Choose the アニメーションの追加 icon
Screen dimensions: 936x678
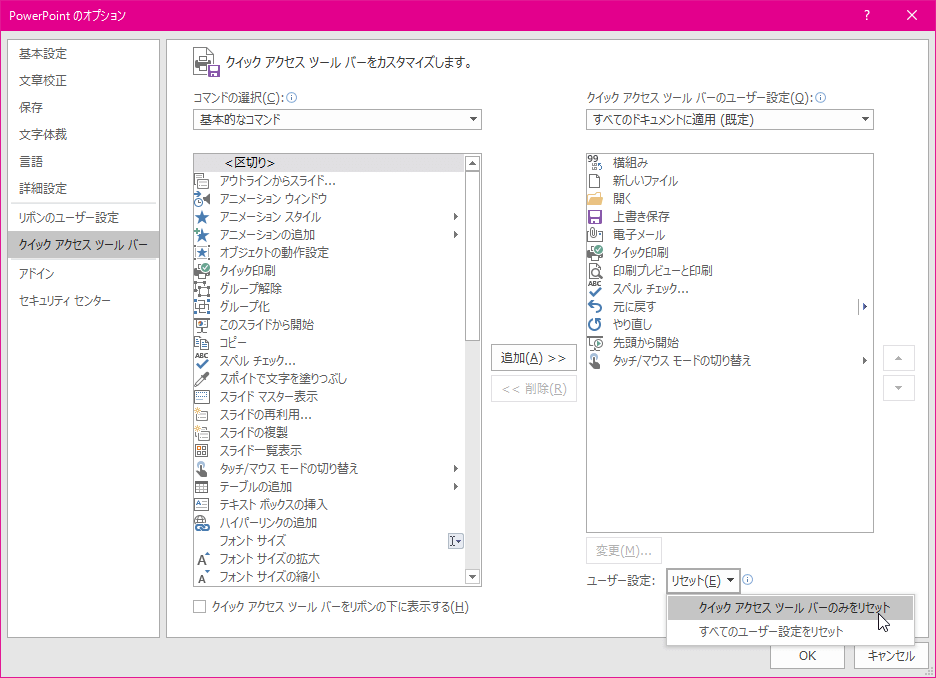[x=202, y=235]
